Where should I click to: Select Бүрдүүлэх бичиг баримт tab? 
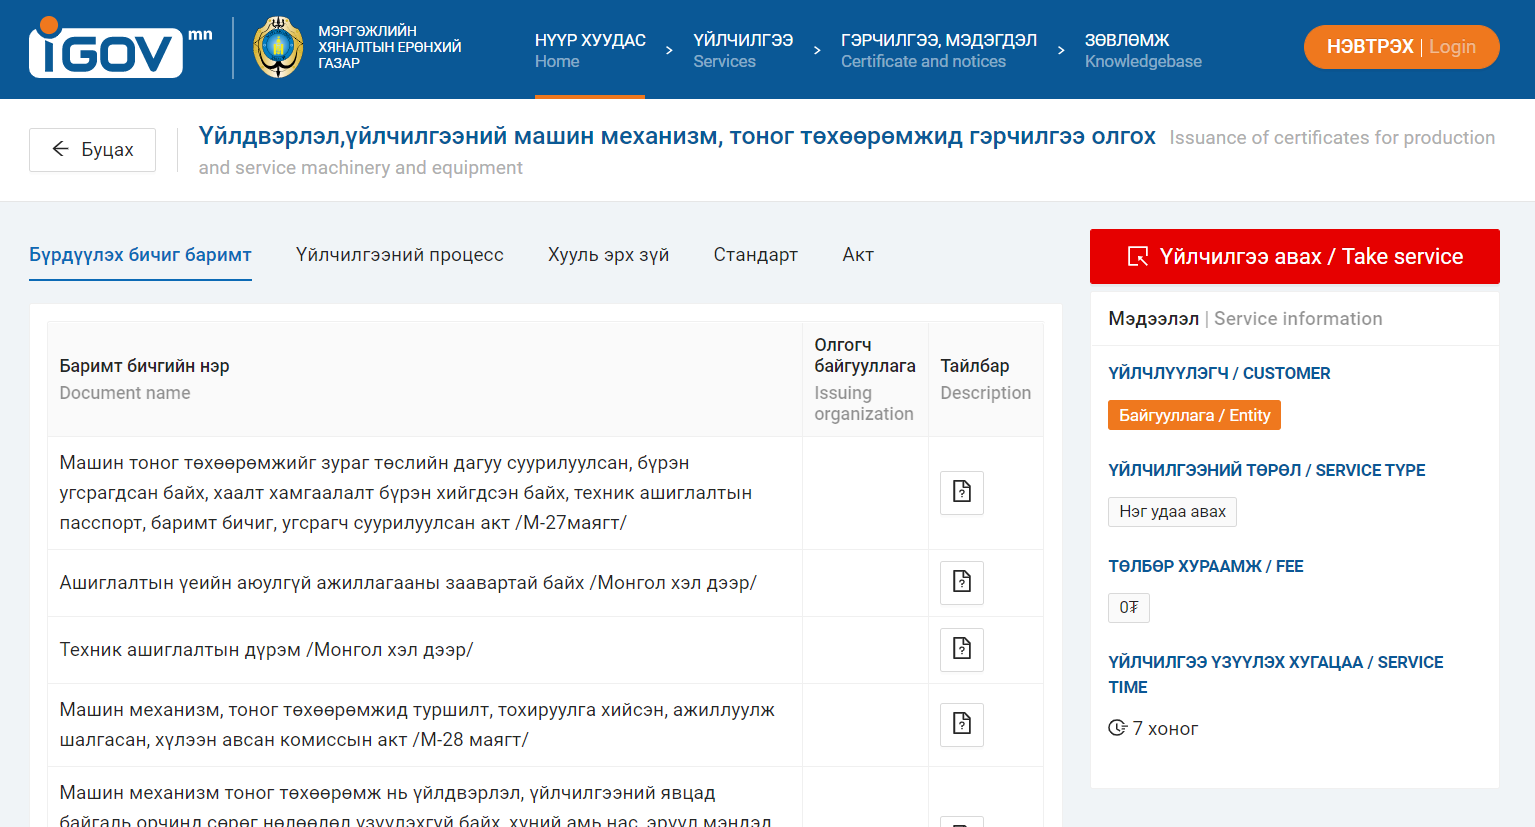tap(140, 255)
